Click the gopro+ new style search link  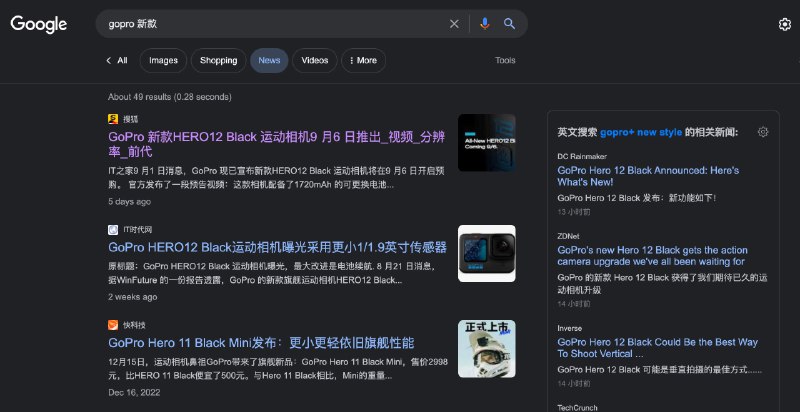641,133
